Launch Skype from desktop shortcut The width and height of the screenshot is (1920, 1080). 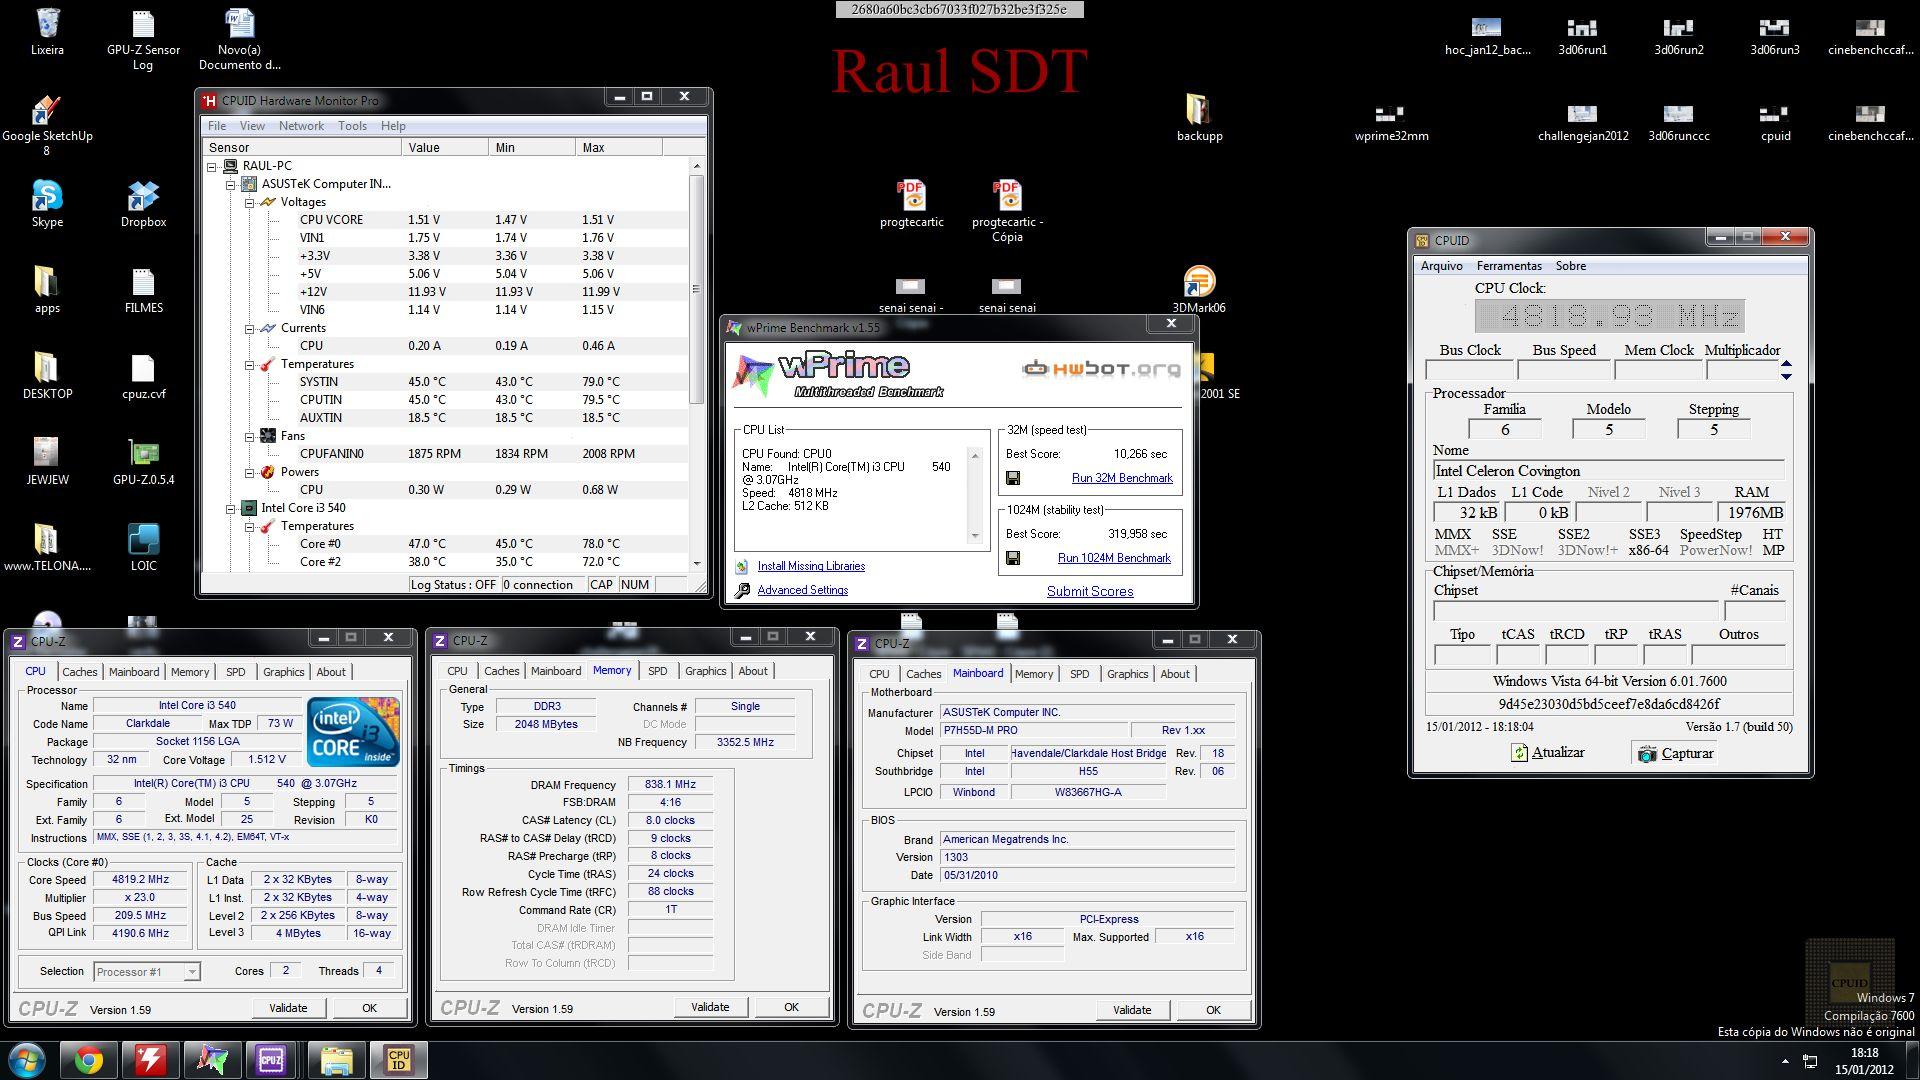point(47,204)
